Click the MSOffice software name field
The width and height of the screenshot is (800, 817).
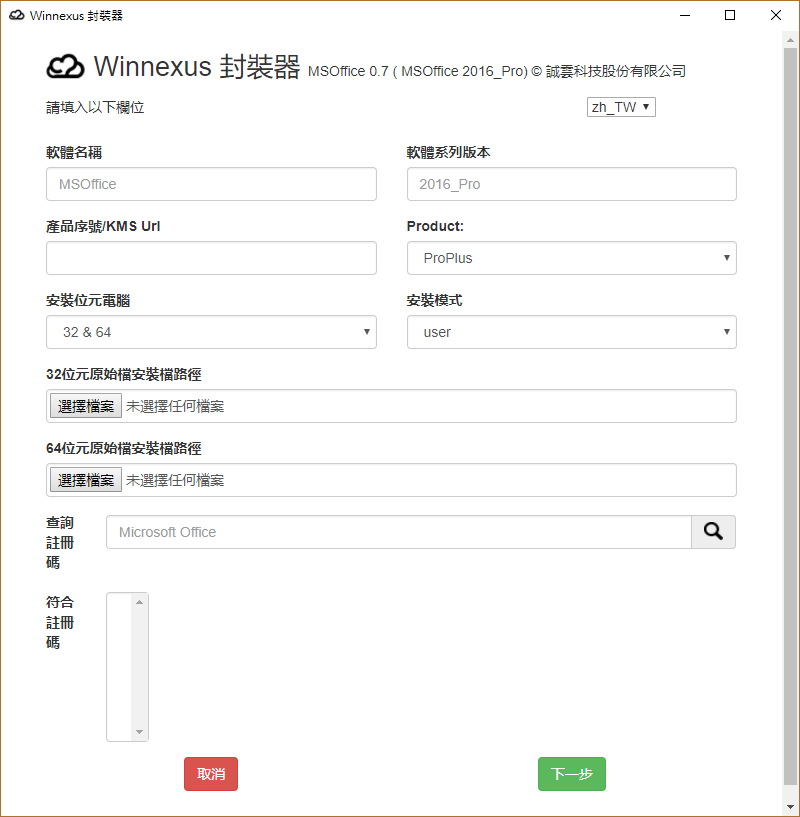point(211,184)
